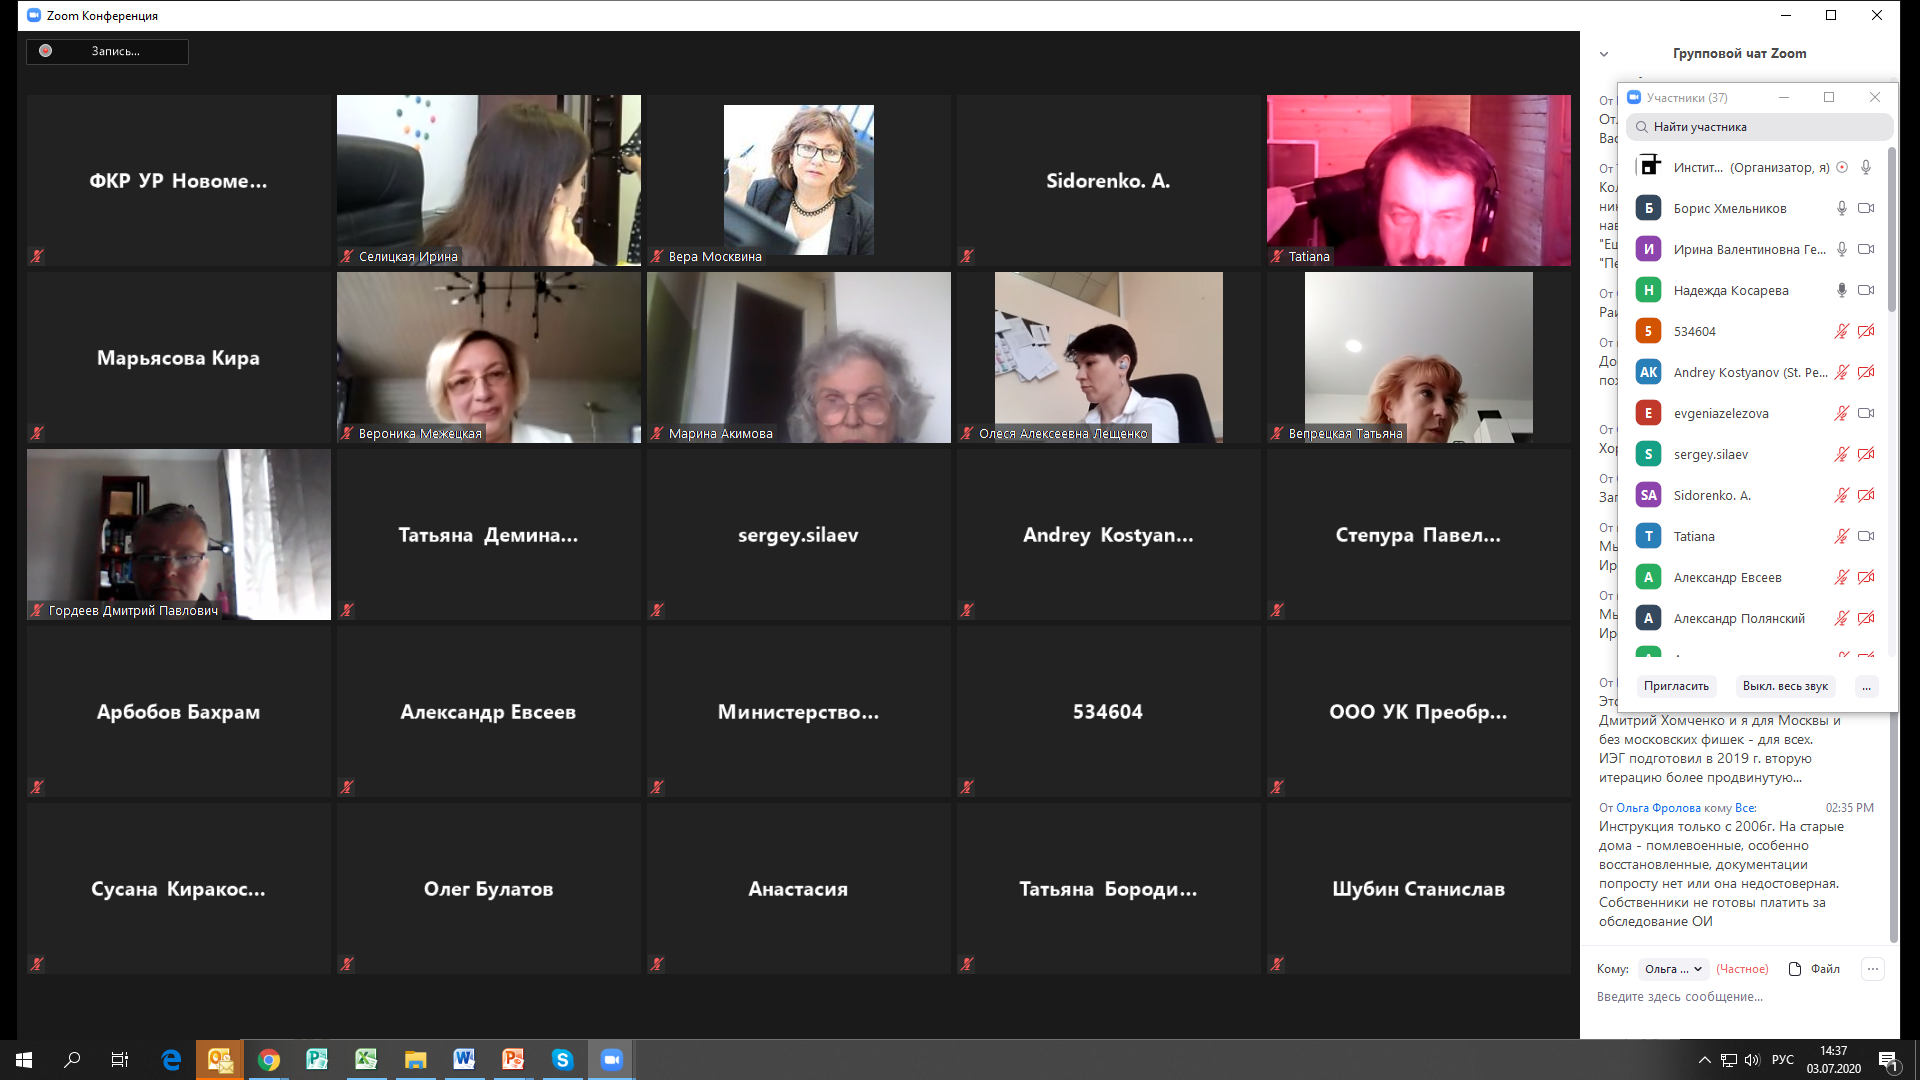The width and height of the screenshot is (1920, 1080).
Task: Open Excel from taskbar
Action: tap(366, 1059)
